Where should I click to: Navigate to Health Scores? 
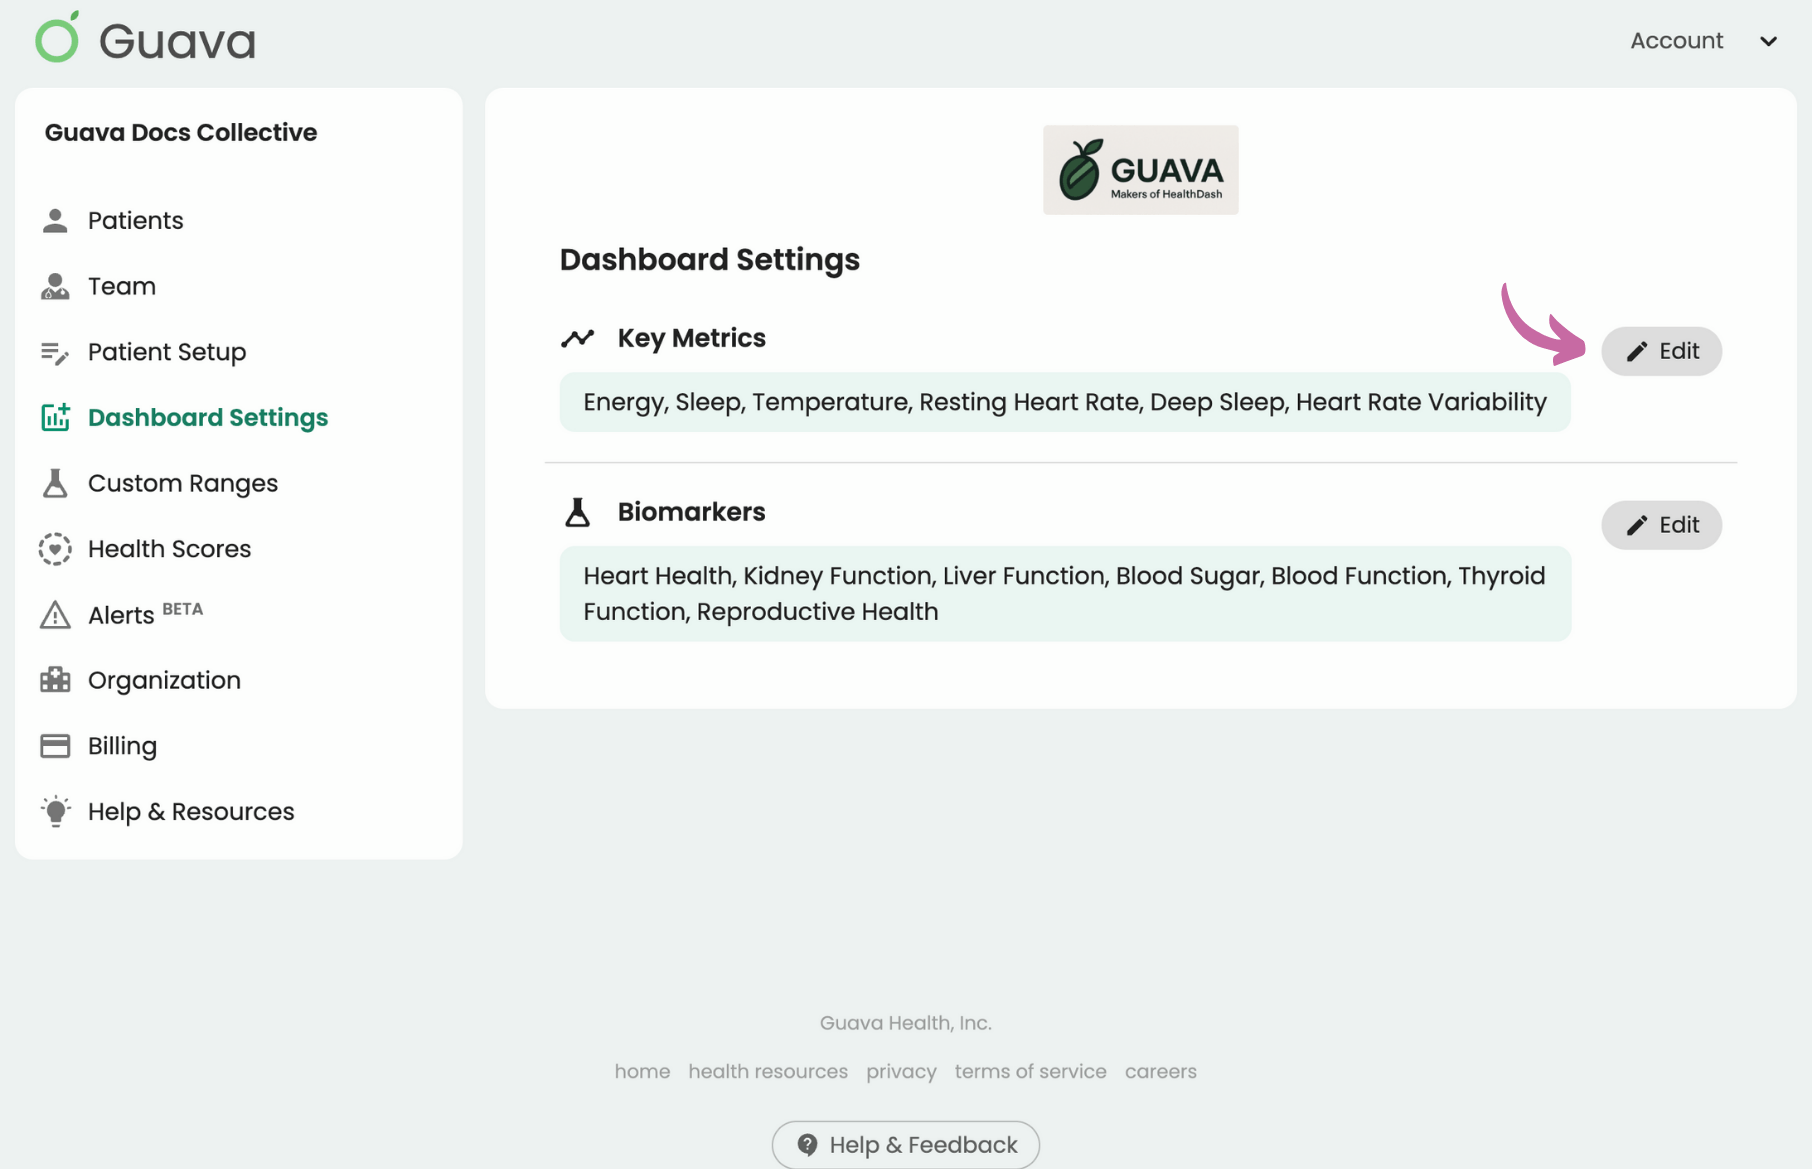[x=169, y=549]
